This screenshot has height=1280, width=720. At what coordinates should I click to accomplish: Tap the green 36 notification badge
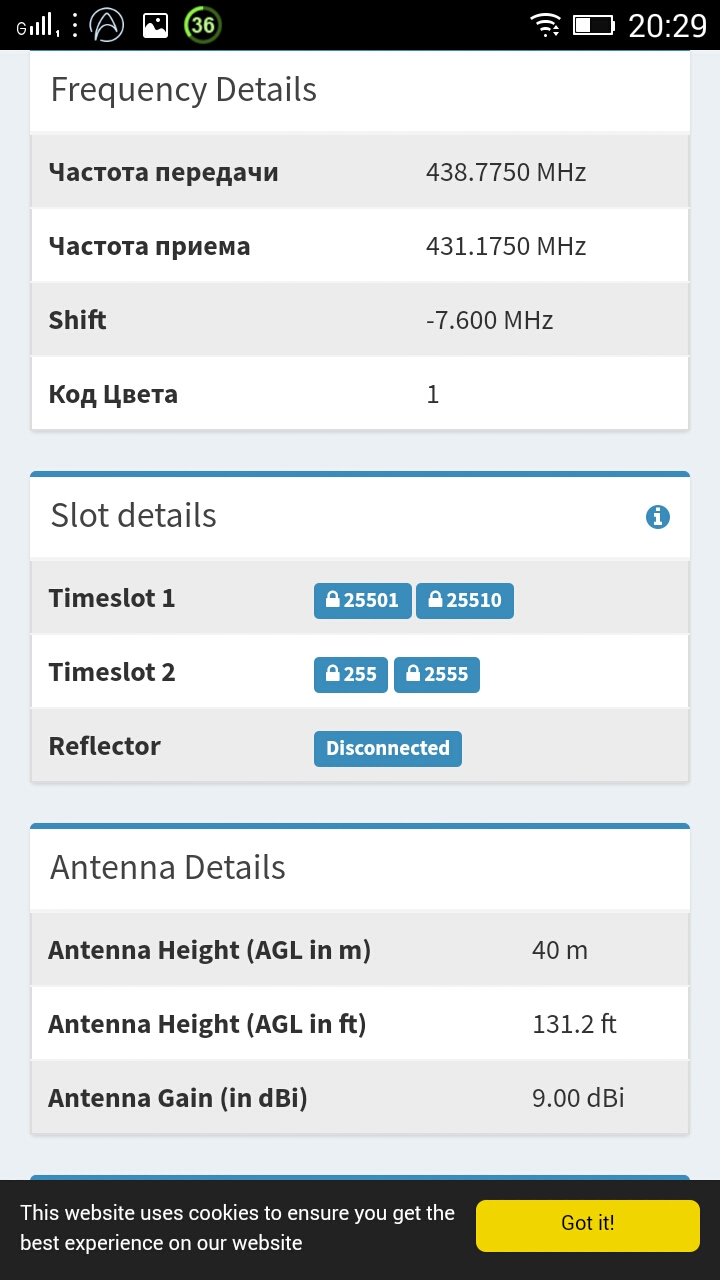click(x=203, y=25)
